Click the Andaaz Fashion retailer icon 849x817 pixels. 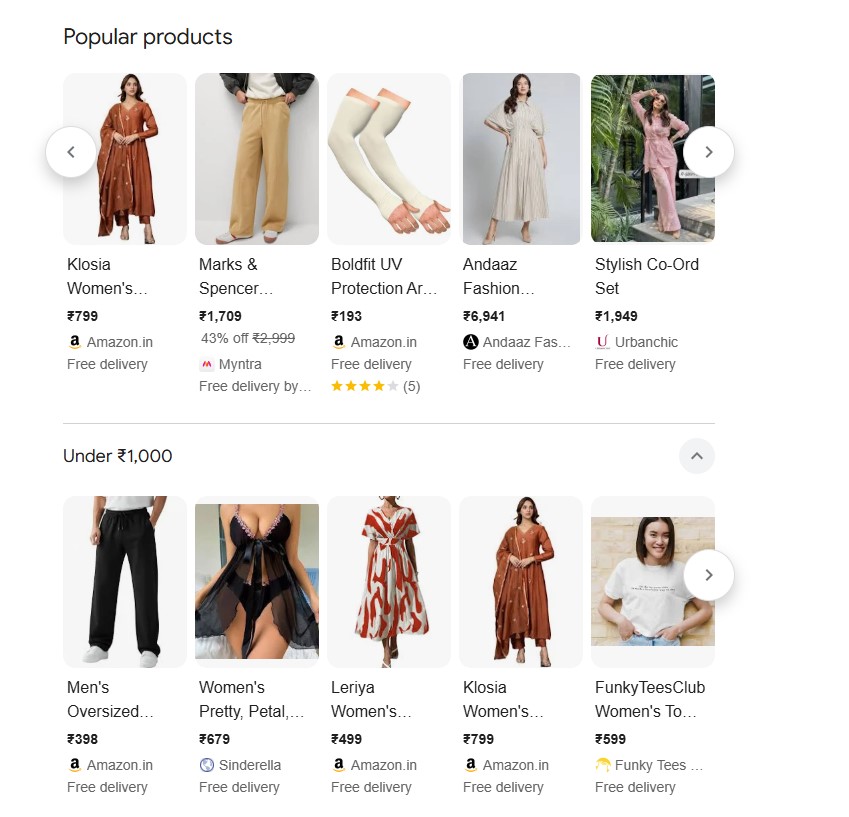[x=470, y=341]
